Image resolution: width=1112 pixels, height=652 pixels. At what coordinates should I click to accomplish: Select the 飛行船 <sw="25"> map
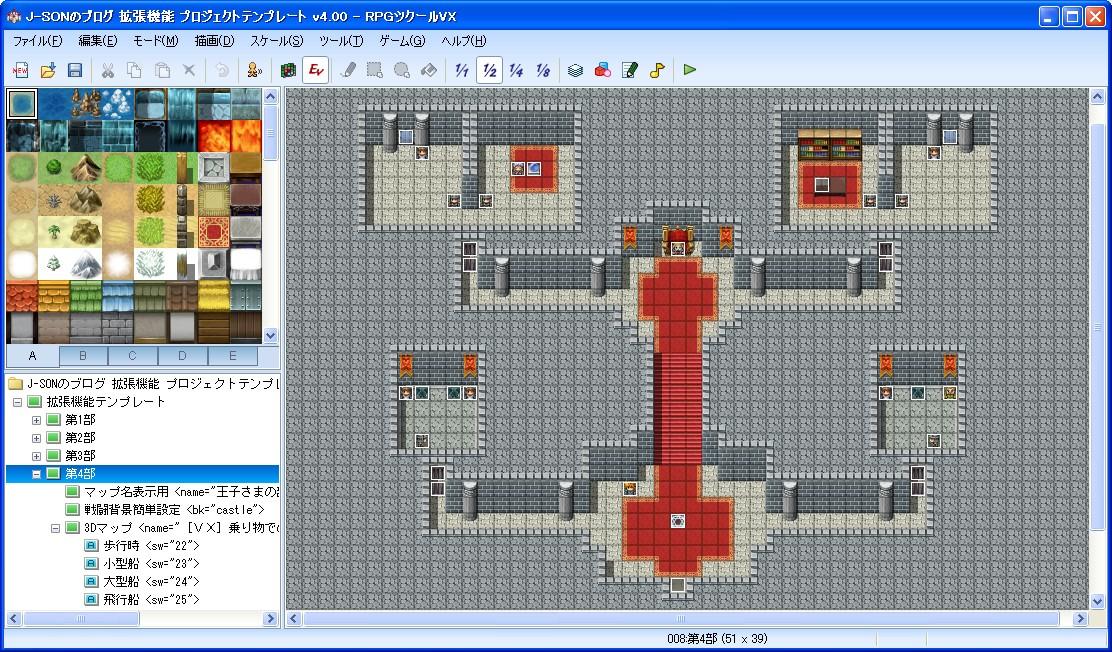(x=142, y=599)
